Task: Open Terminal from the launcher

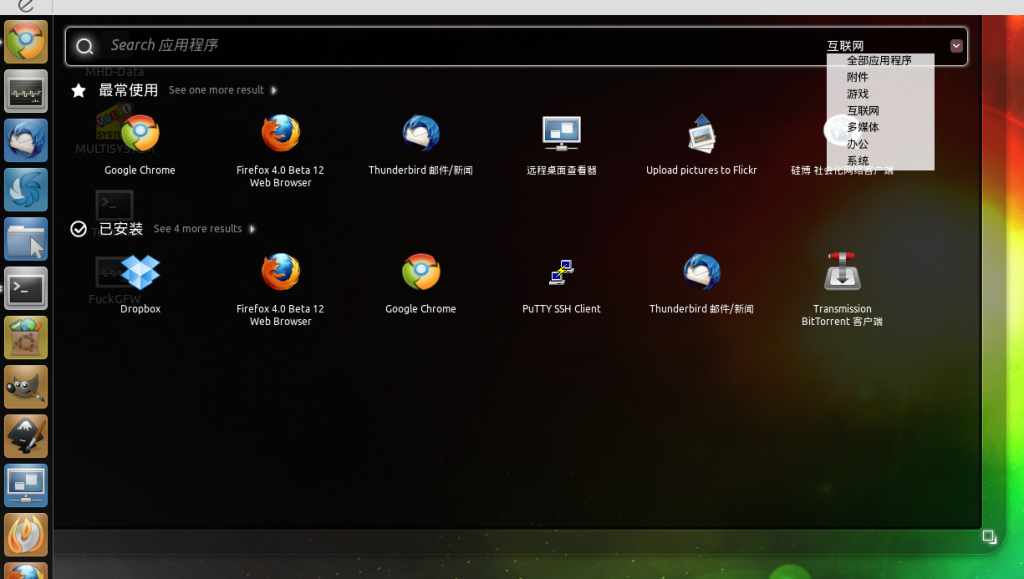Action: [26, 289]
